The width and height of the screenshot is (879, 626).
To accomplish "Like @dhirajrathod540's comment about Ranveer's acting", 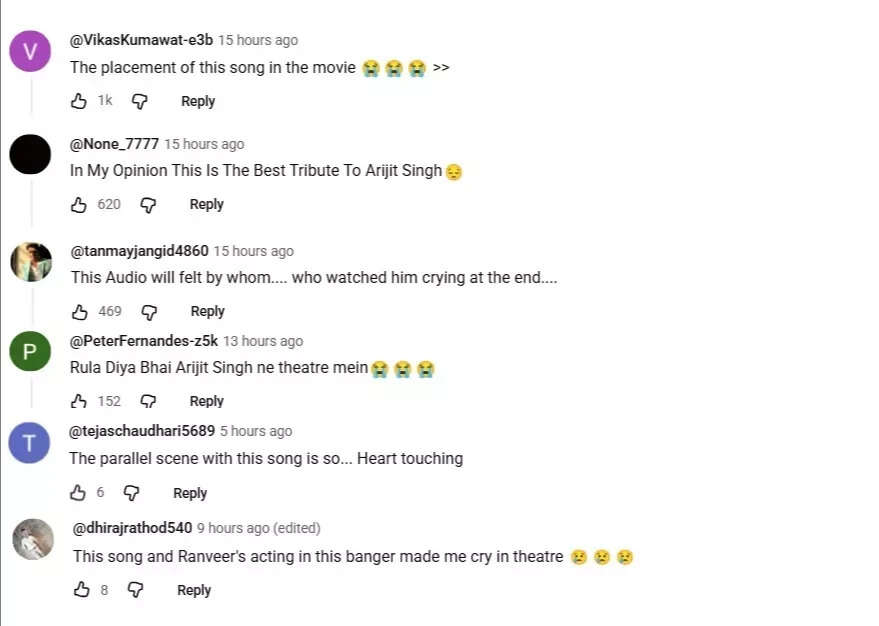I will 81,590.
